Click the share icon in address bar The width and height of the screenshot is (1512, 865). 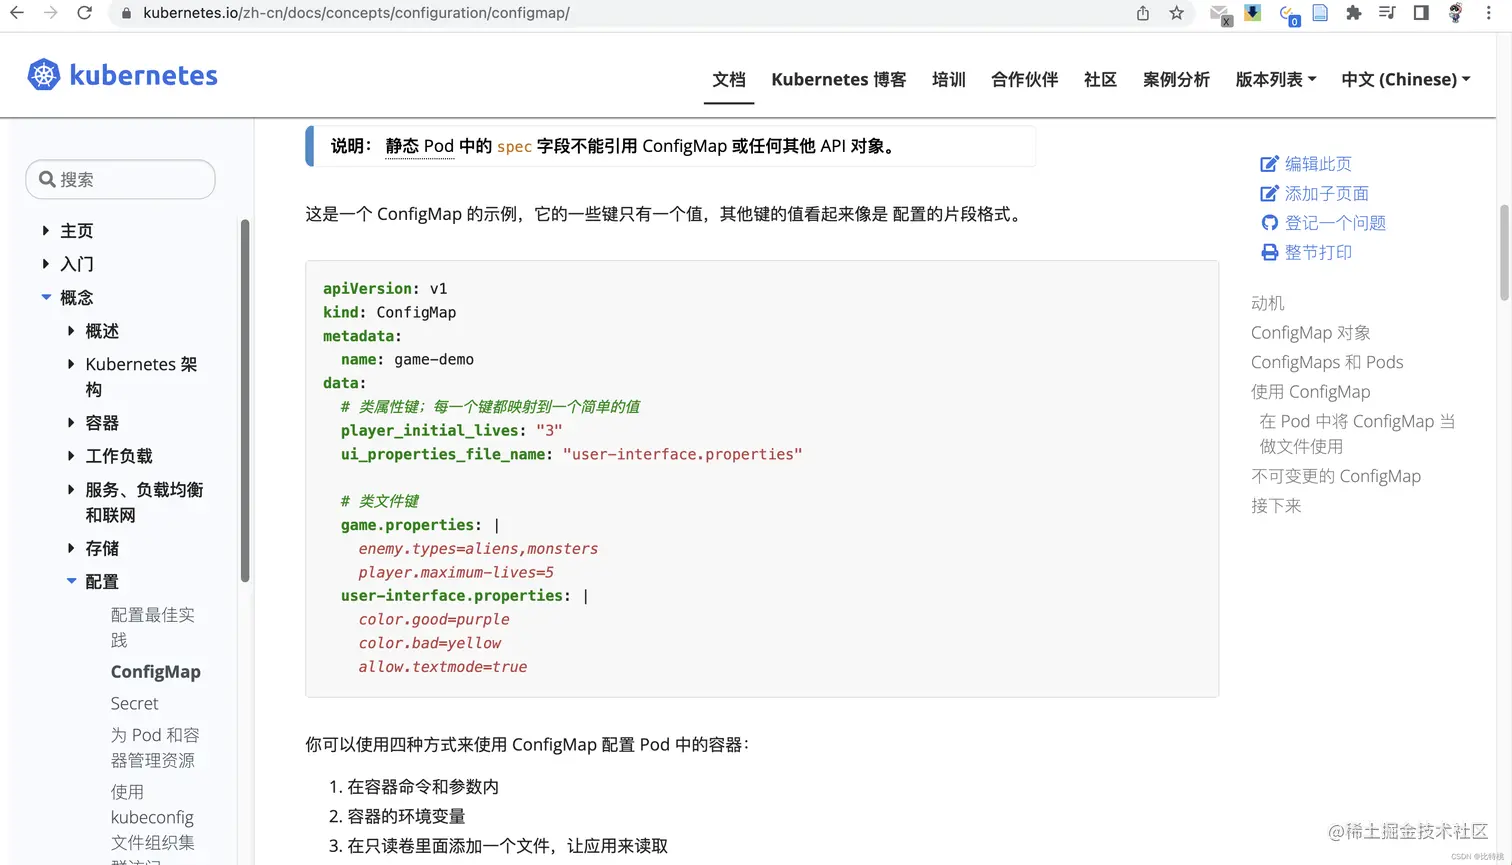pyautogui.click(x=1143, y=13)
